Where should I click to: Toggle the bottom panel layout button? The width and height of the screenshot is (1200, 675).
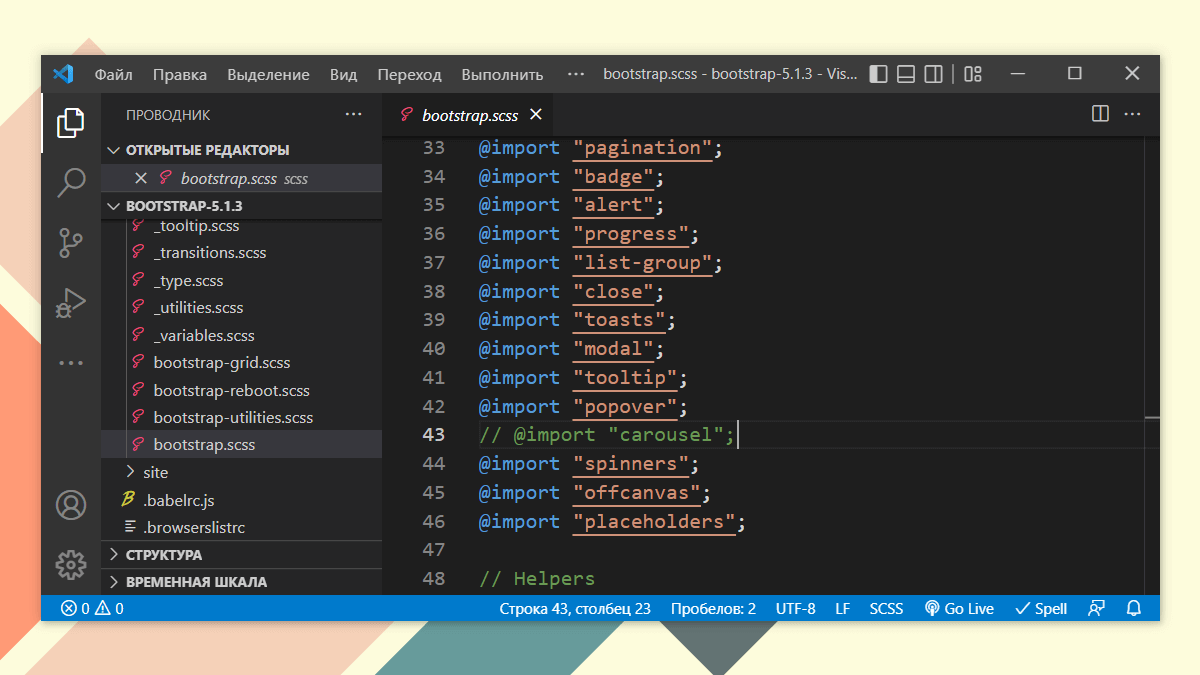pos(906,74)
